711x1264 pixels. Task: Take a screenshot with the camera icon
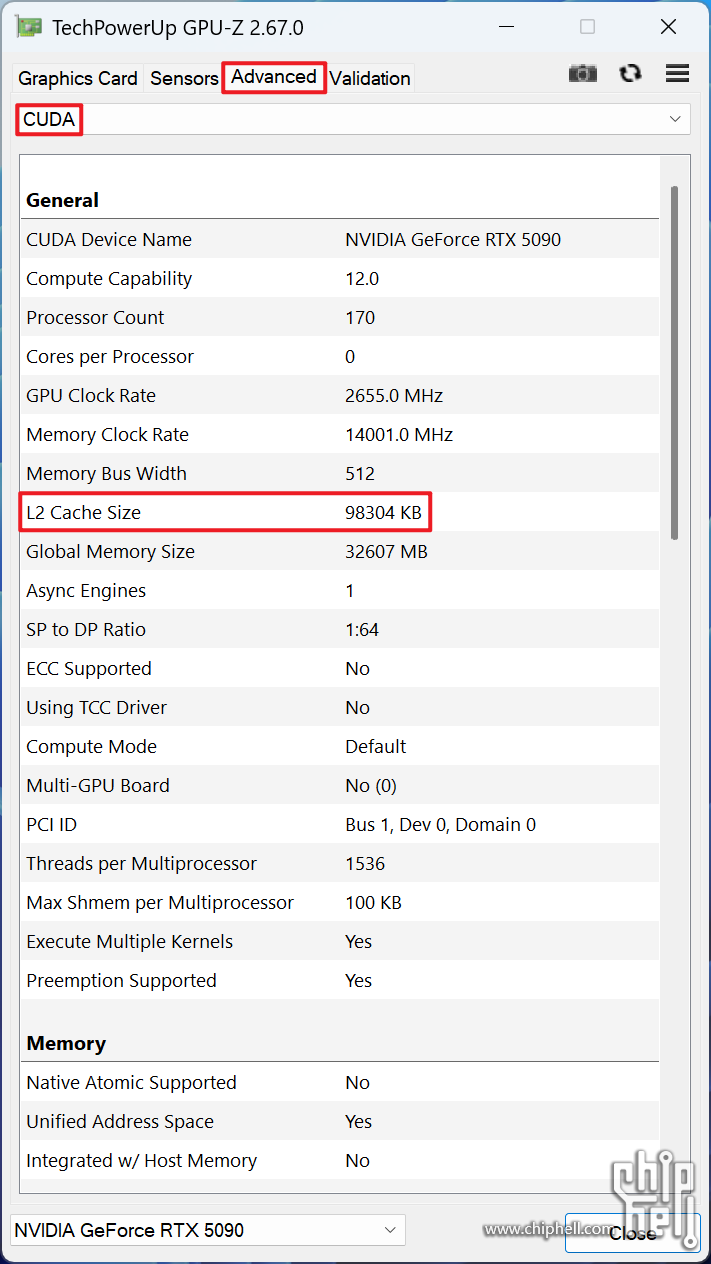click(x=583, y=74)
